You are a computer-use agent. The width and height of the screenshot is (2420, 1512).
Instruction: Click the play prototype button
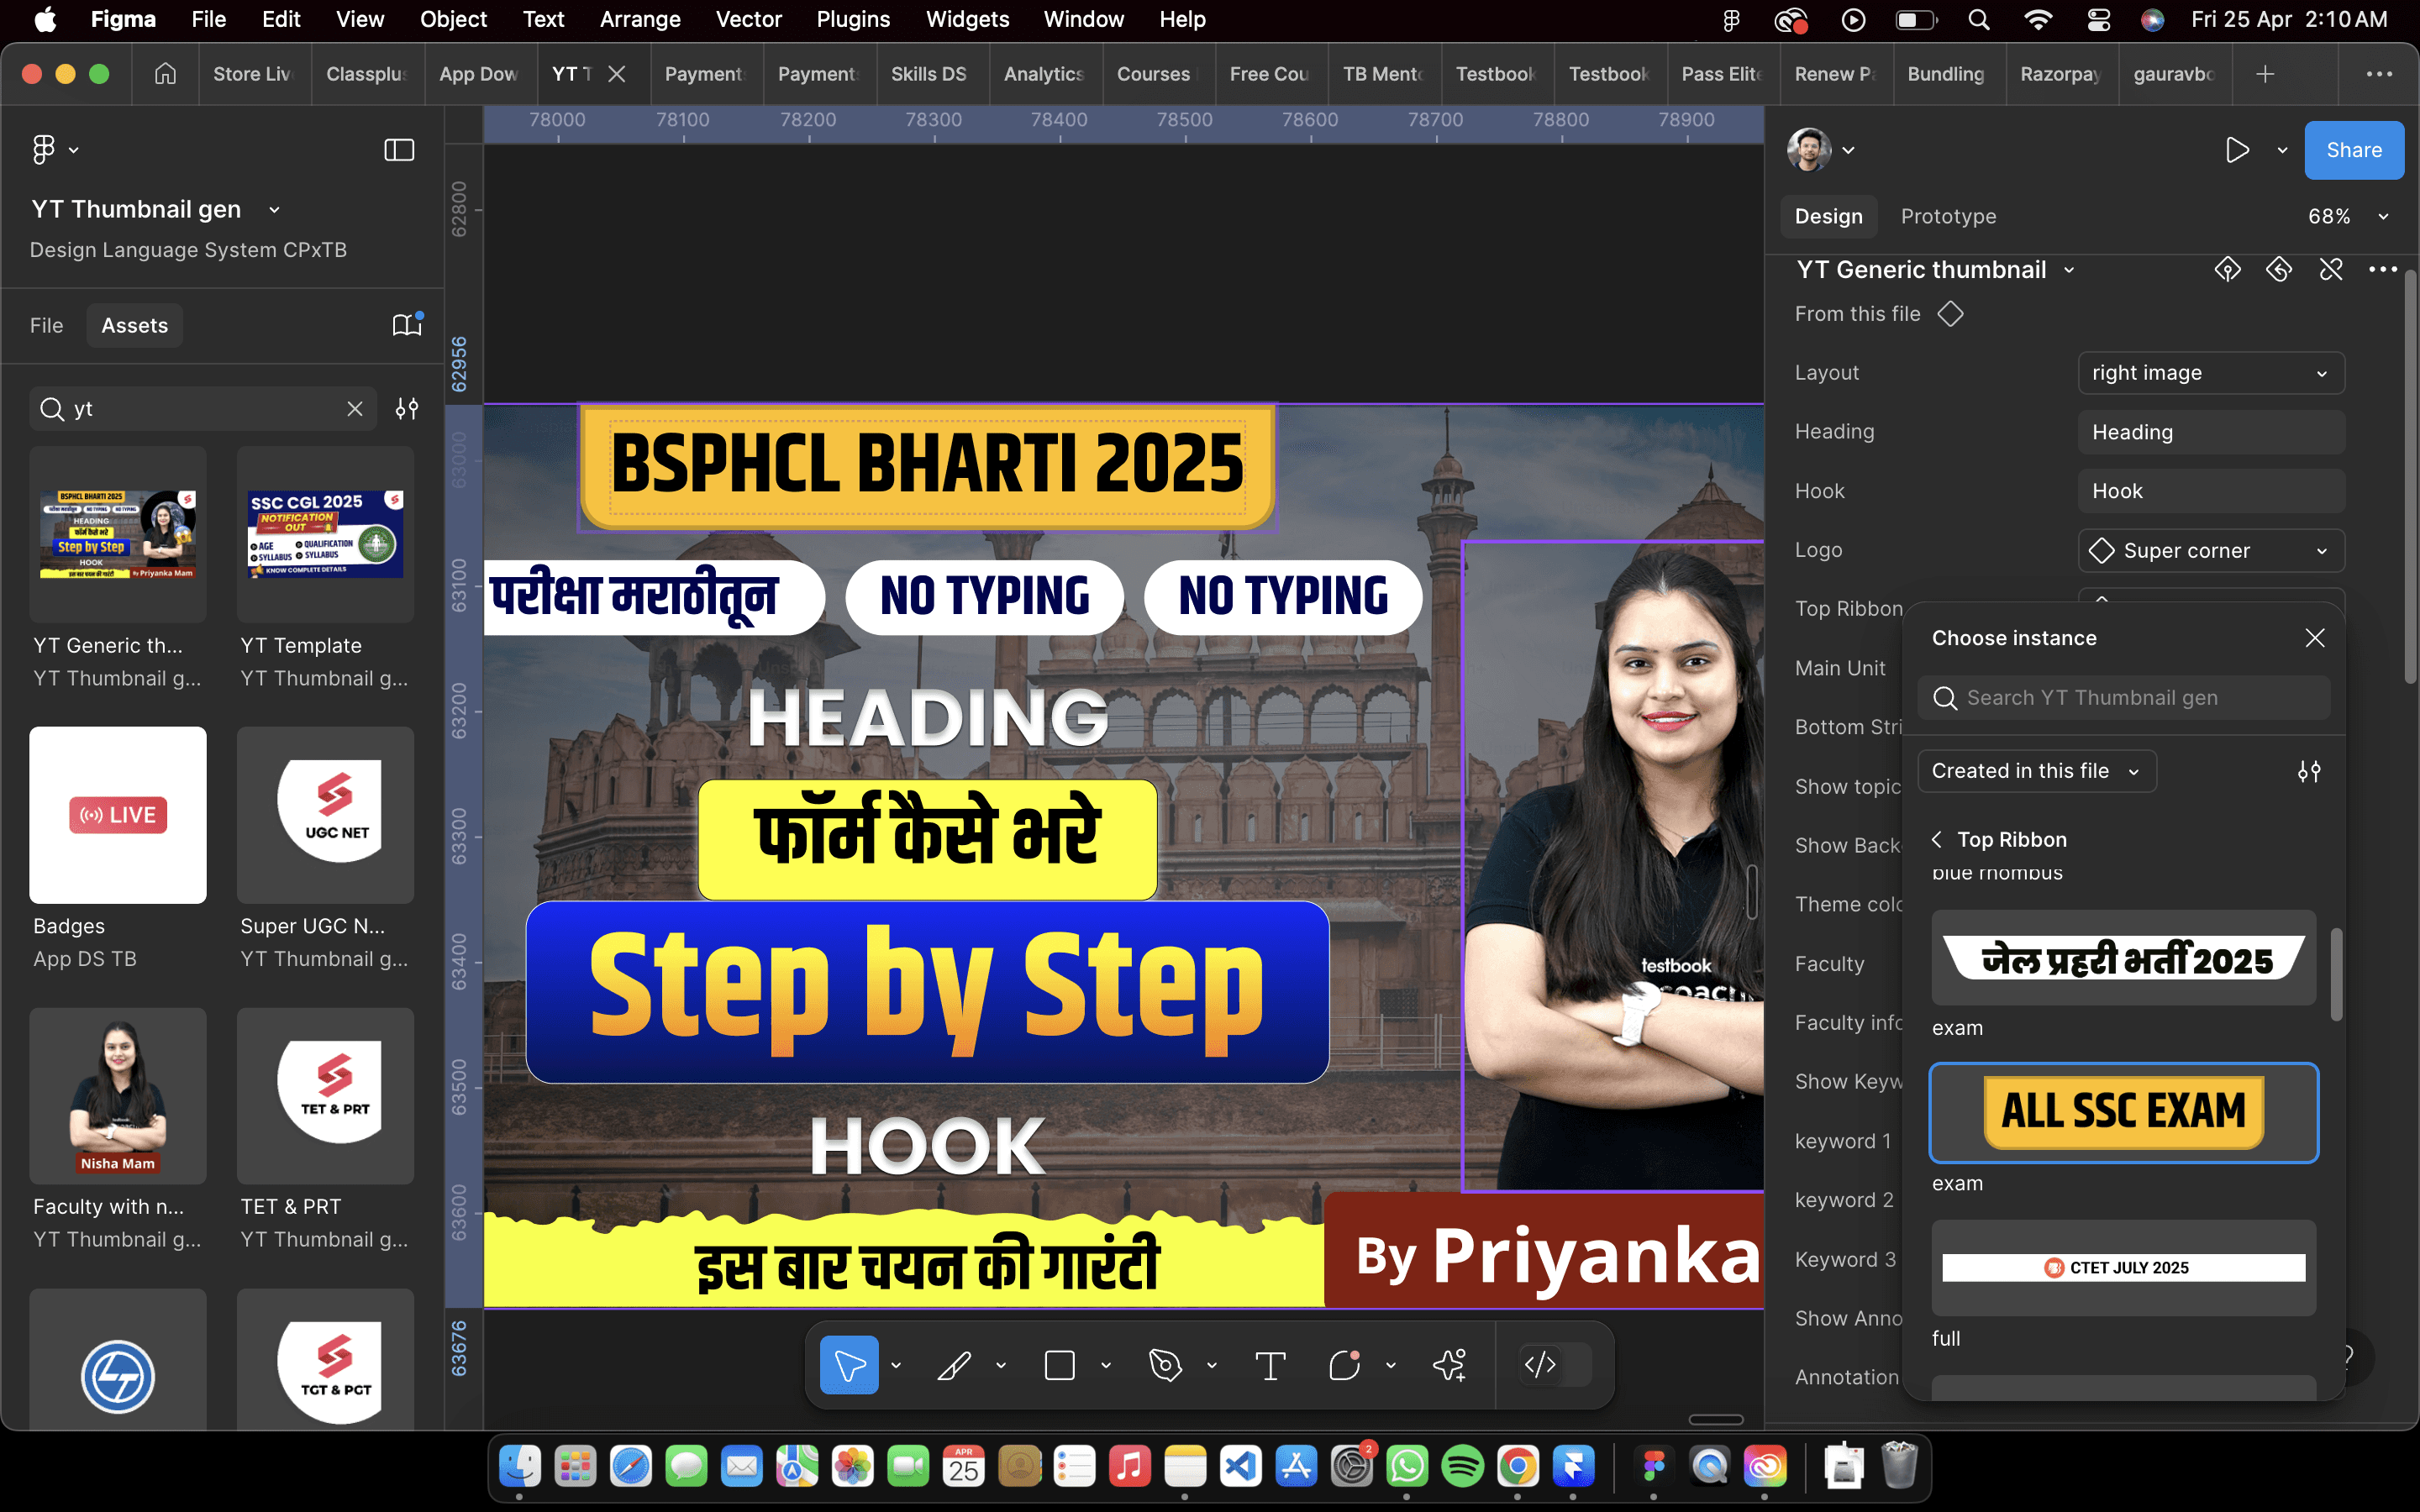(2237, 150)
